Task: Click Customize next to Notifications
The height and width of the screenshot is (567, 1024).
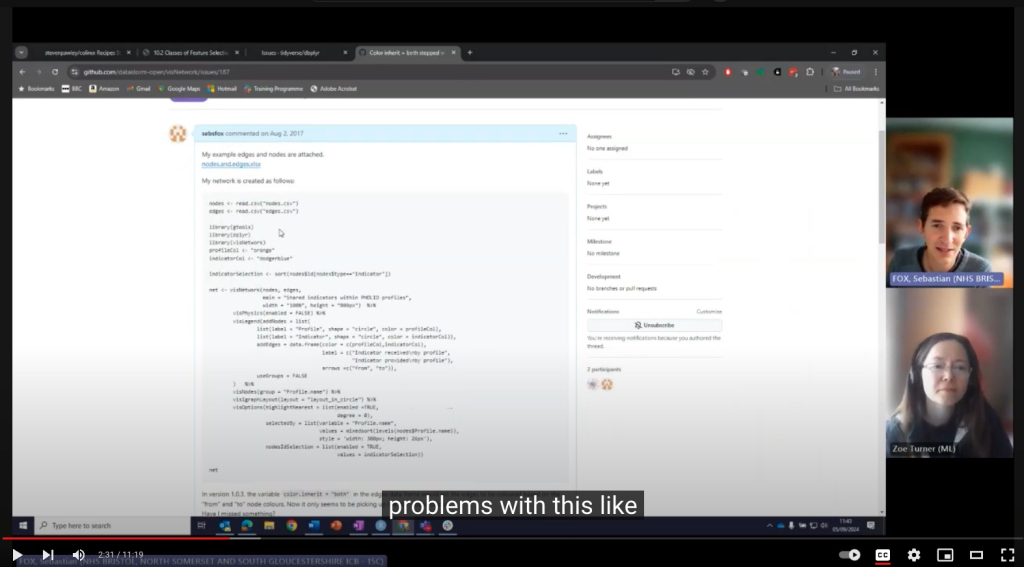Action: point(709,312)
